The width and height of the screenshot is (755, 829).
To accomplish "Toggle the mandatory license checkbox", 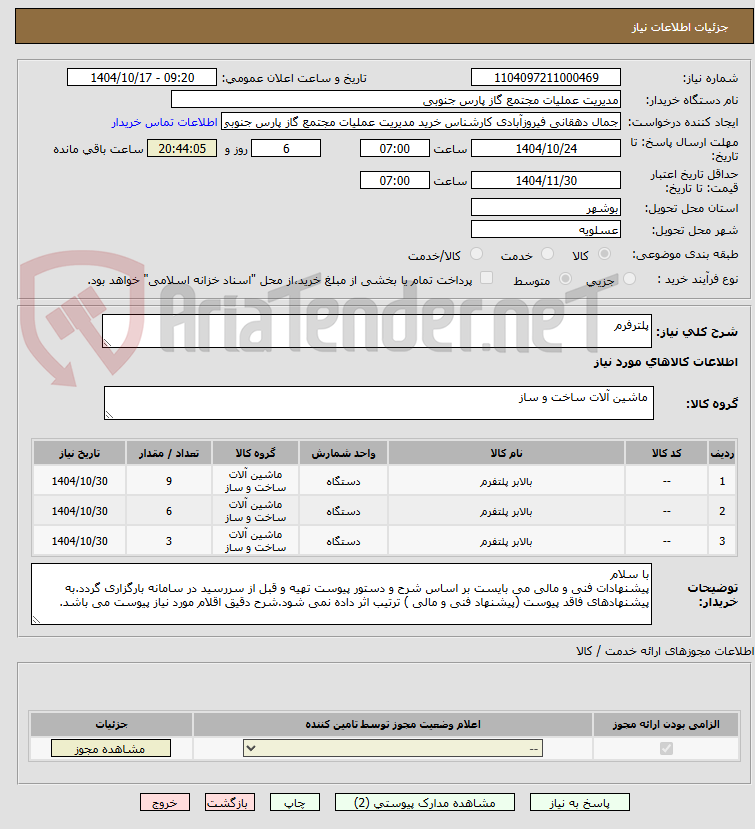I will tap(666, 748).
